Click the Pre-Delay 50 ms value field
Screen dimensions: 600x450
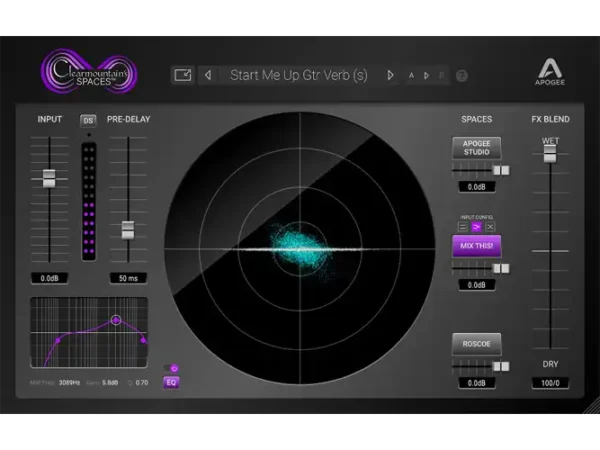(128, 278)
